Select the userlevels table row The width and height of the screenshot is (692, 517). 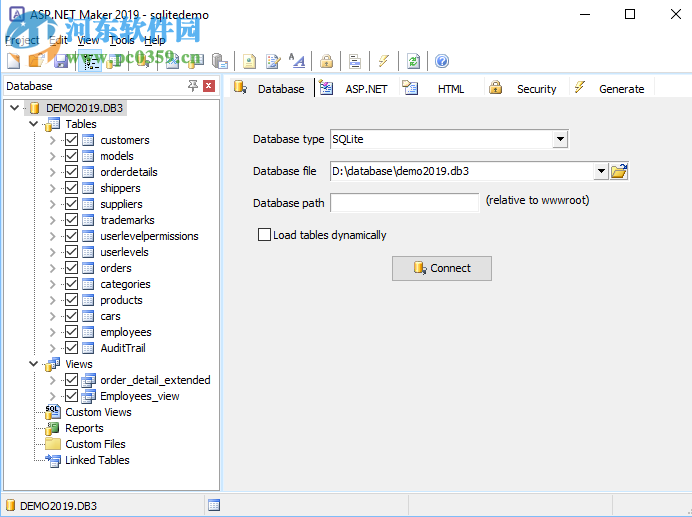coord(124,252)
